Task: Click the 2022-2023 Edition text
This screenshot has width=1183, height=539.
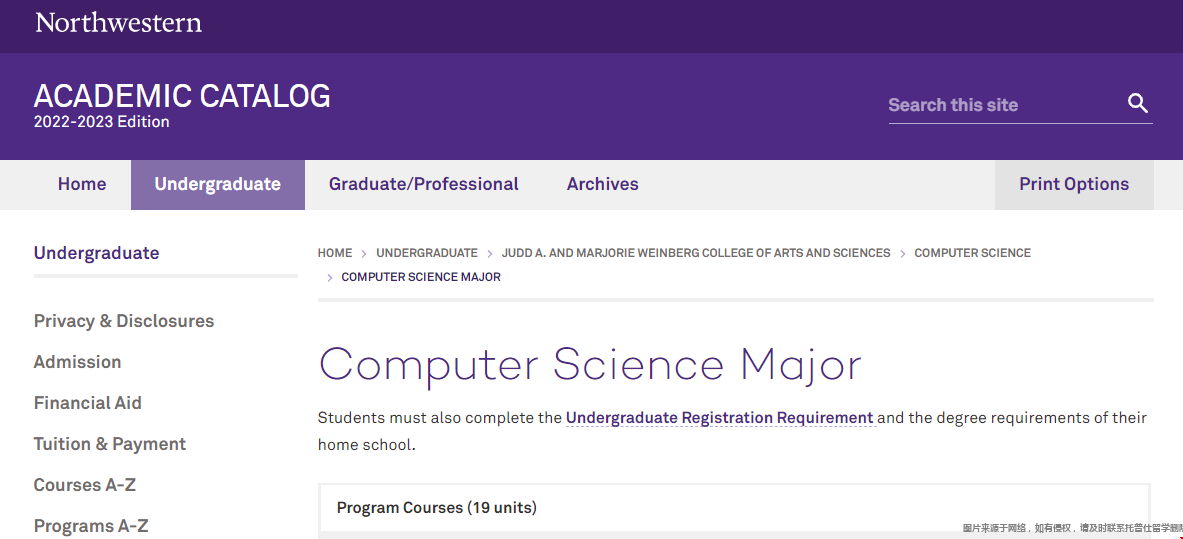Action: (101, 122)
